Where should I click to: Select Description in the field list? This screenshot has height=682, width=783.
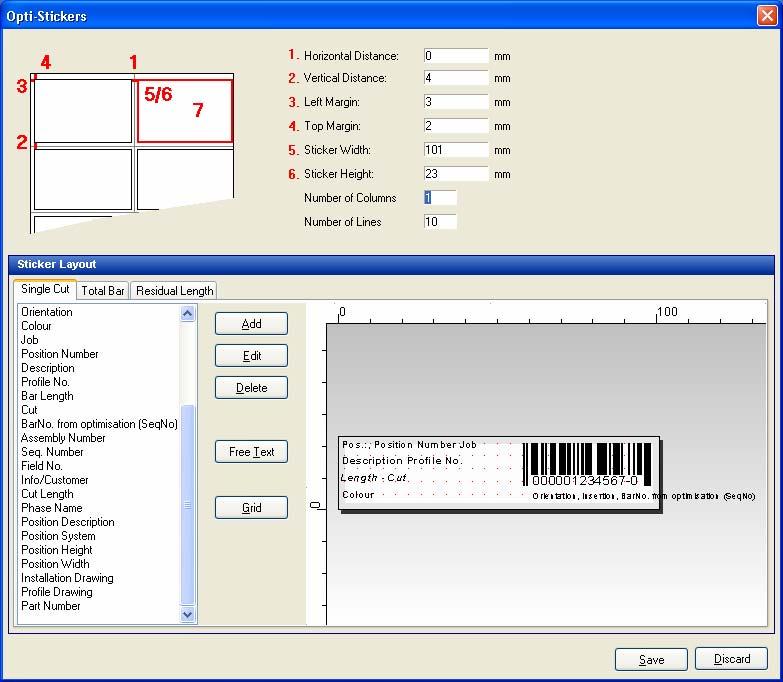pos(47,368)
